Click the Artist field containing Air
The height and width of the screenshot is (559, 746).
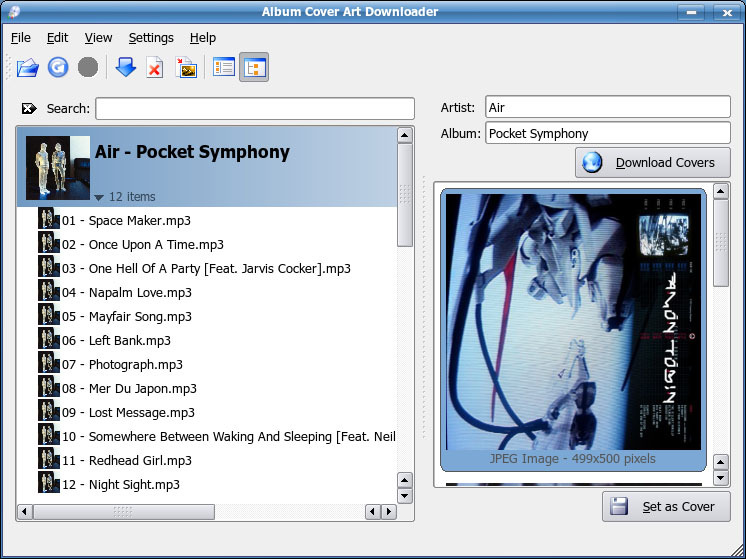[608, 107]
